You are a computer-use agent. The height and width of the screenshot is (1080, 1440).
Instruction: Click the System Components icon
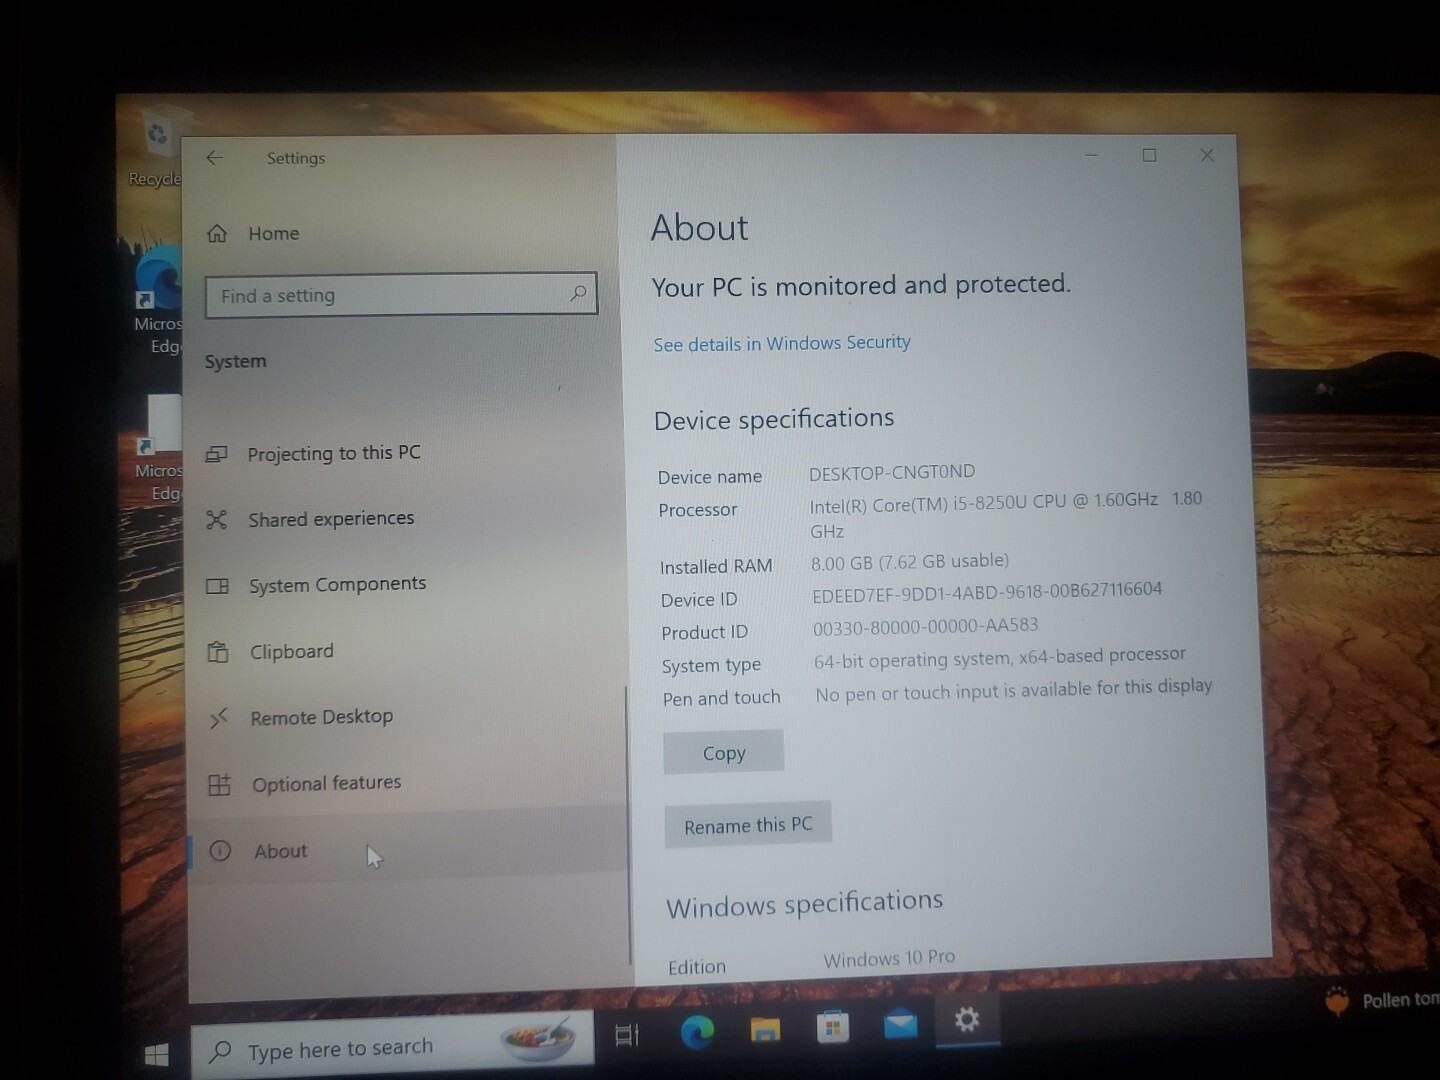(x=217, y=586)
